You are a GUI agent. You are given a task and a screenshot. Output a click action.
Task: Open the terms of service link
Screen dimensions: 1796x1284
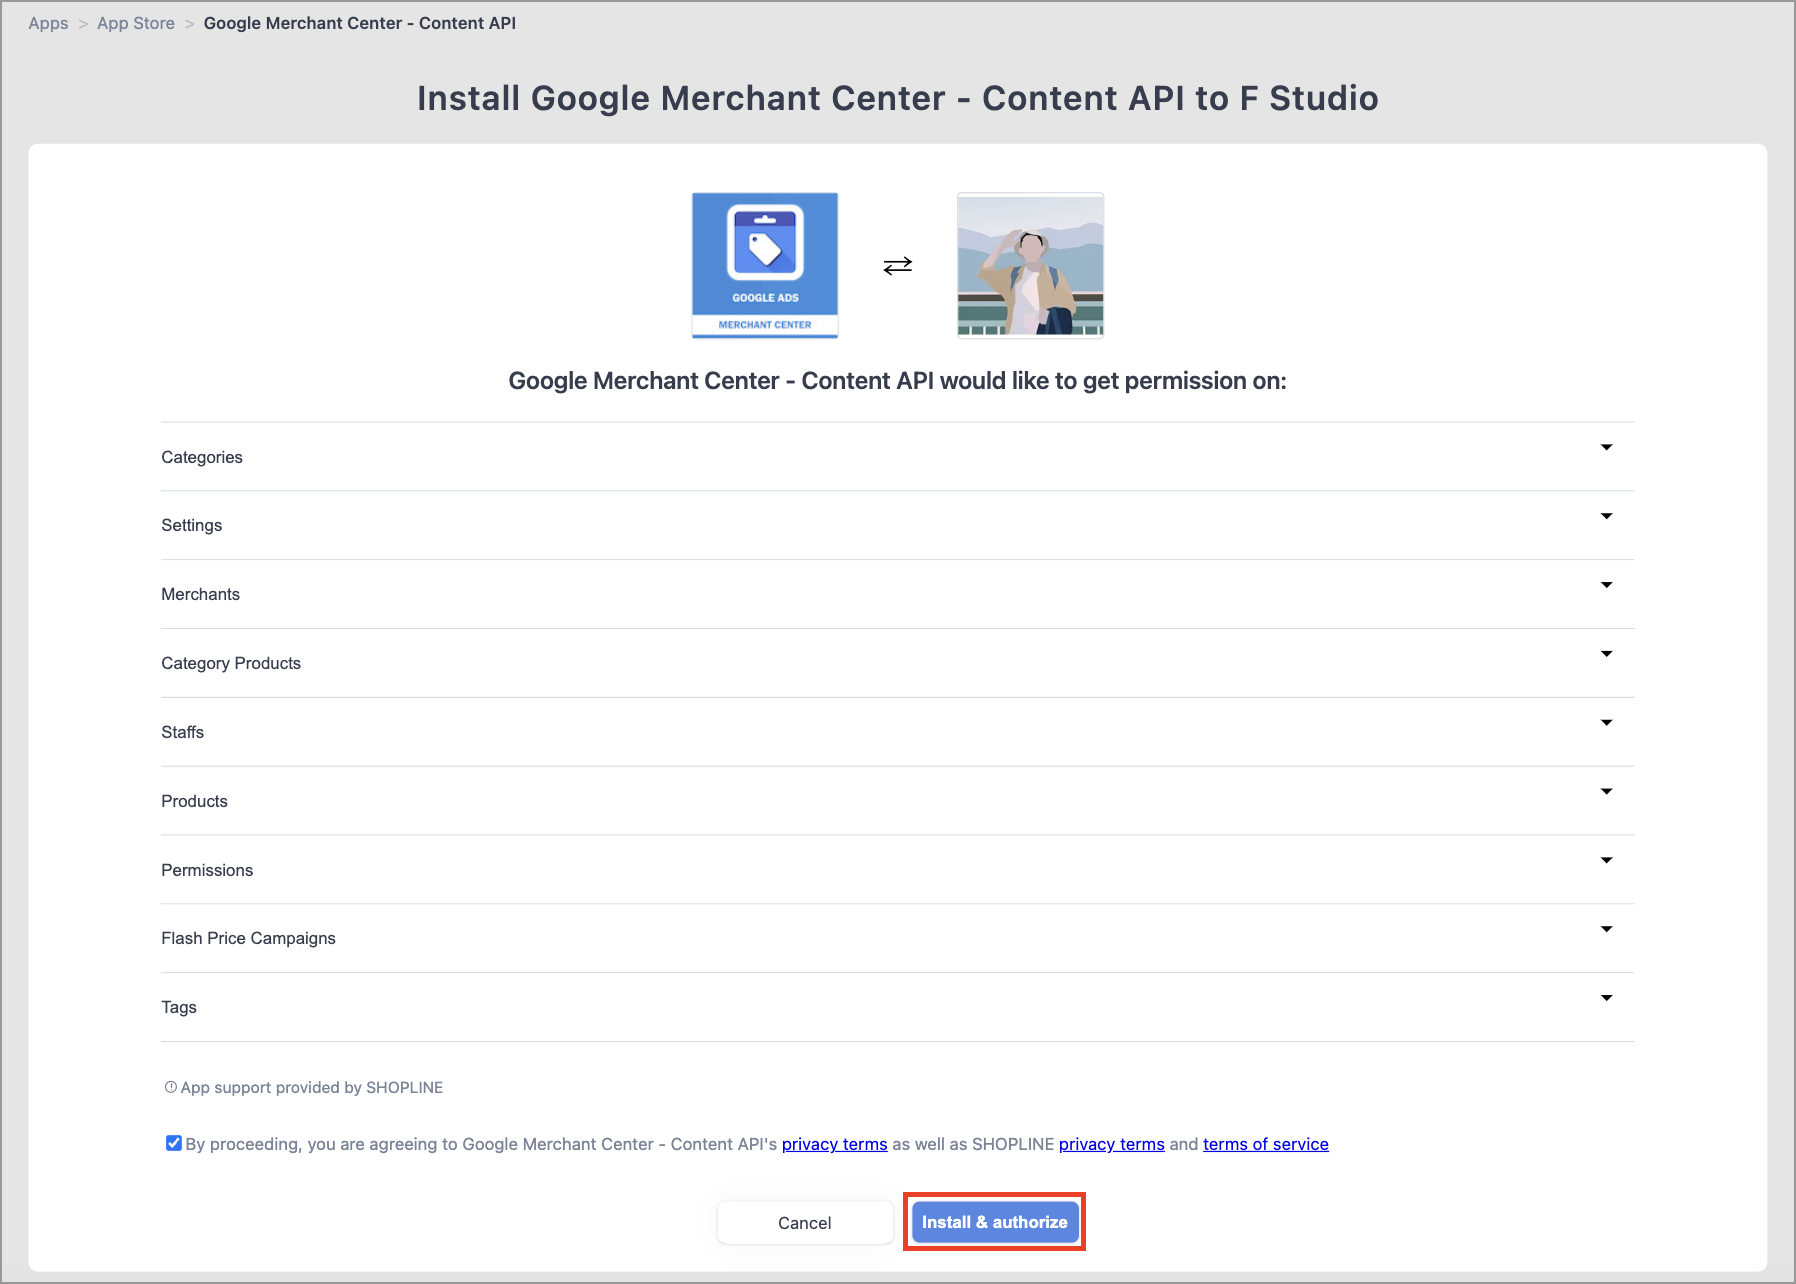coord(1266,1144)
